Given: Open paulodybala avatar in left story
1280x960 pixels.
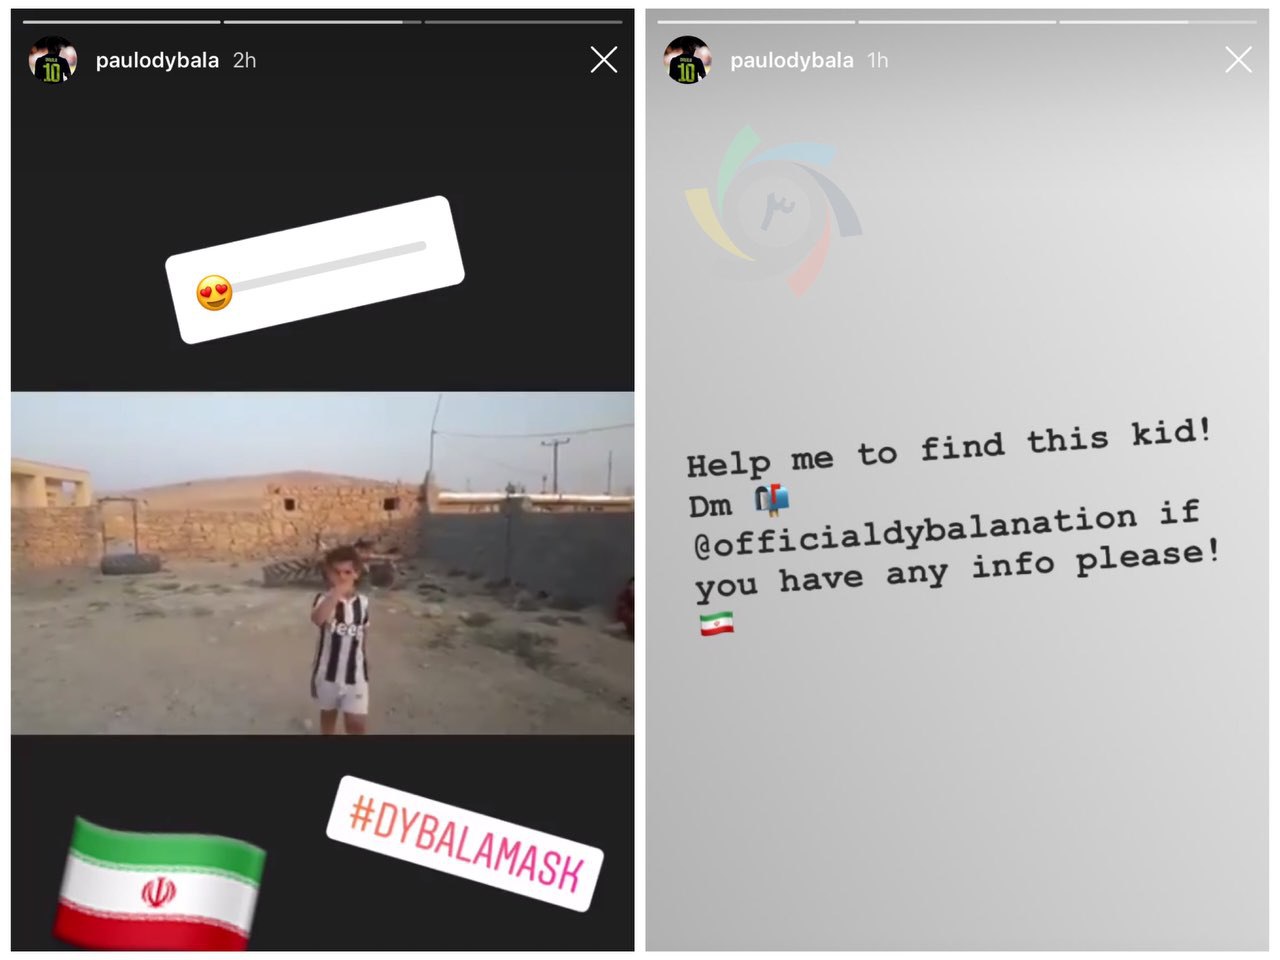Looking at the screenshot, I should [52, 60].
